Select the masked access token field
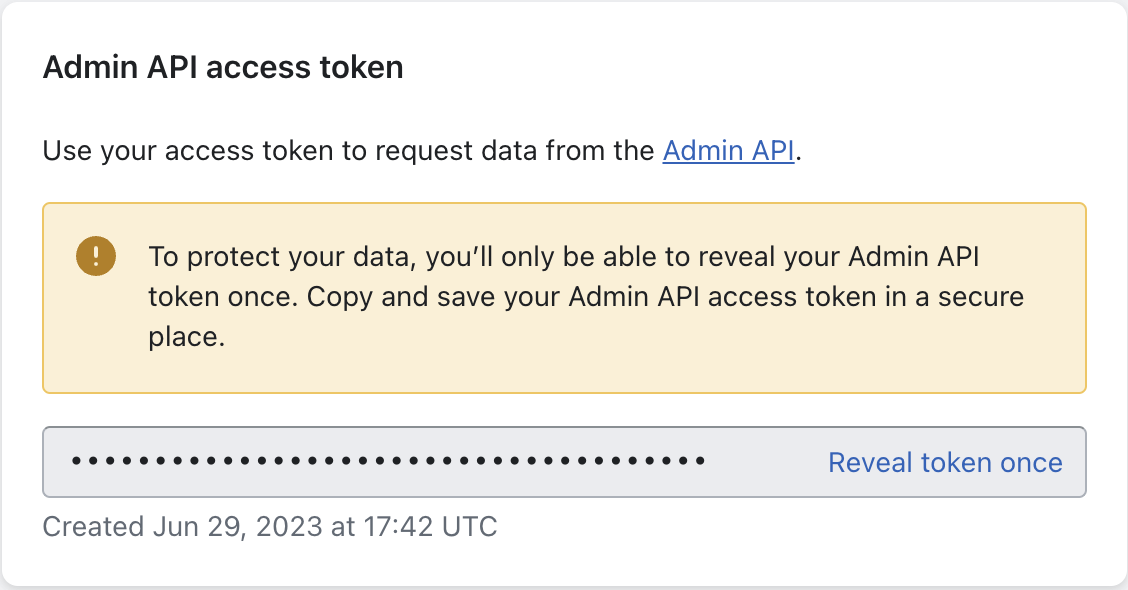Viewport: 1128px width, 590px height. [564, 462]
